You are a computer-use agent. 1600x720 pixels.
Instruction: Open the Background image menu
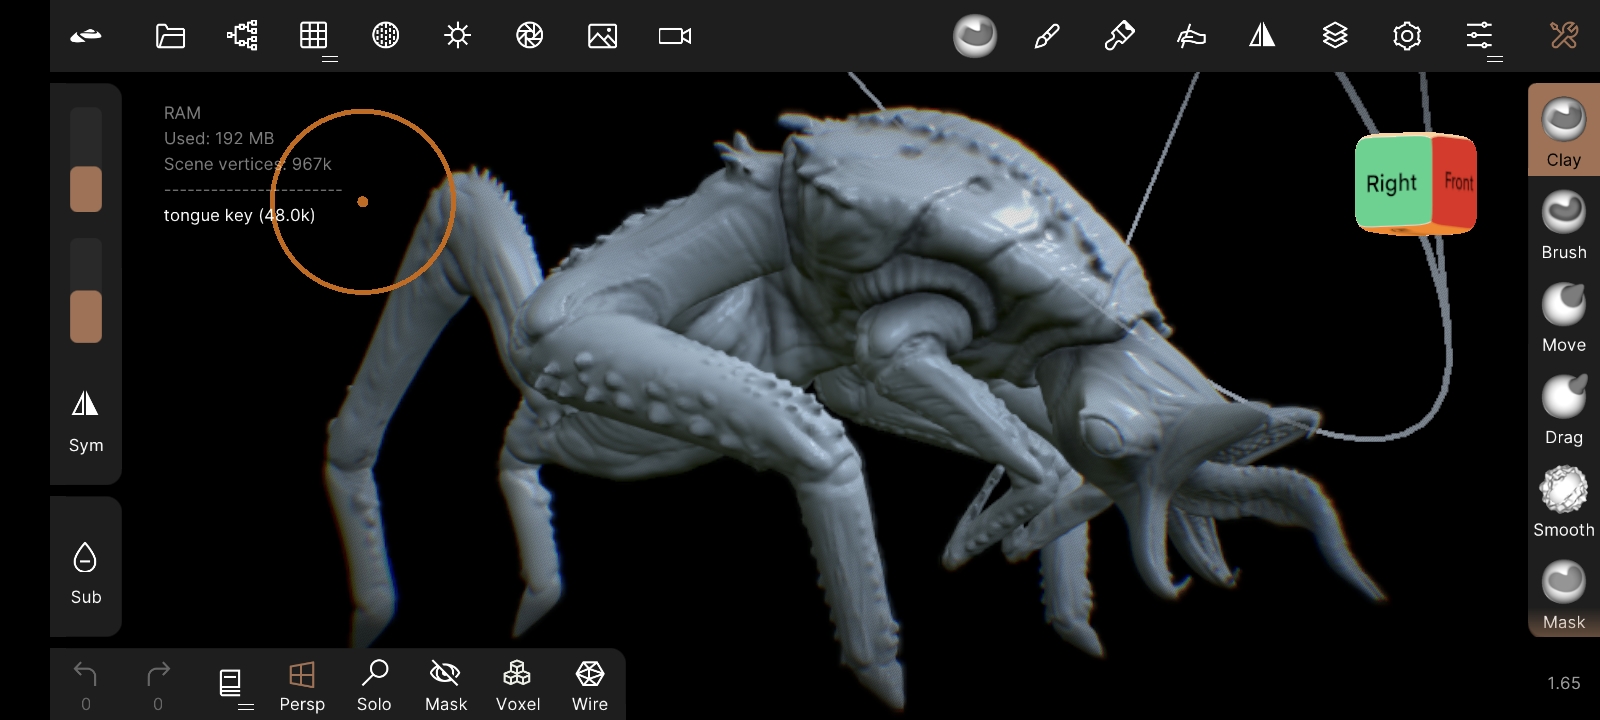pyautogui.click(x=602, y=36)
